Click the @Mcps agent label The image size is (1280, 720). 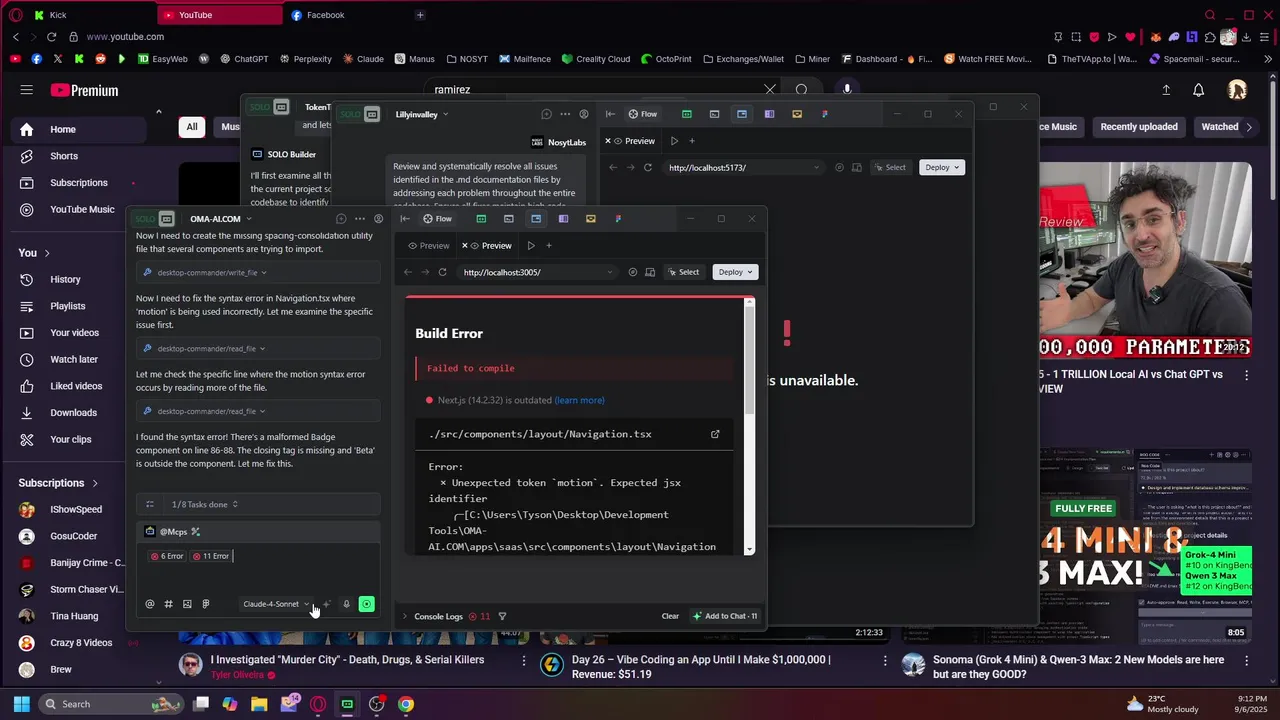click(173, 532)
